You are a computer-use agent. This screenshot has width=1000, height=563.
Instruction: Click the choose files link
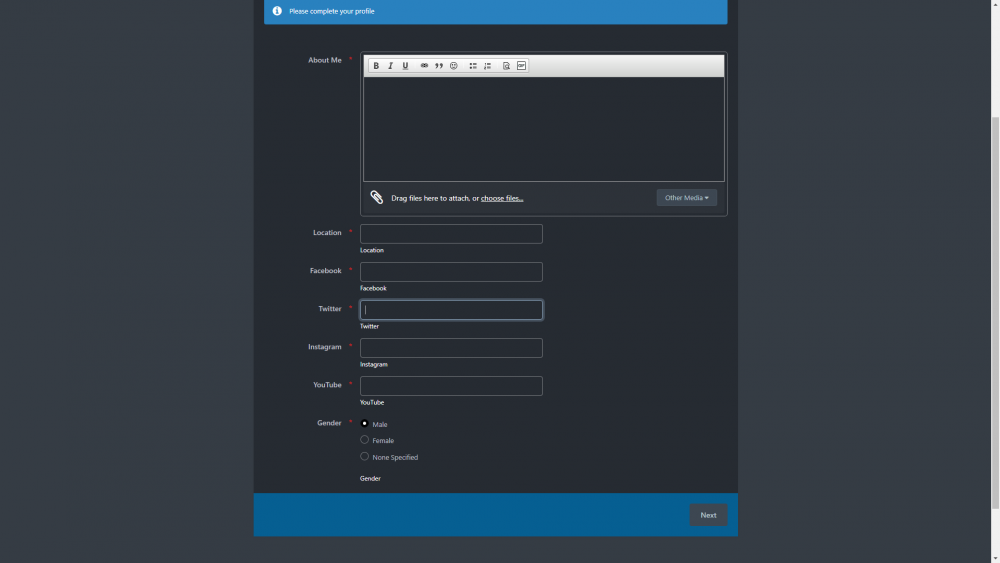point(501,198)
